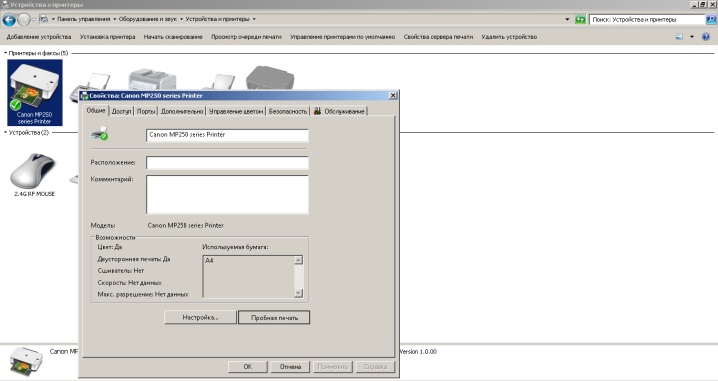
Task: Click 'Управление принтерами по умолчанию' in the toolbar
Action: 343,37
